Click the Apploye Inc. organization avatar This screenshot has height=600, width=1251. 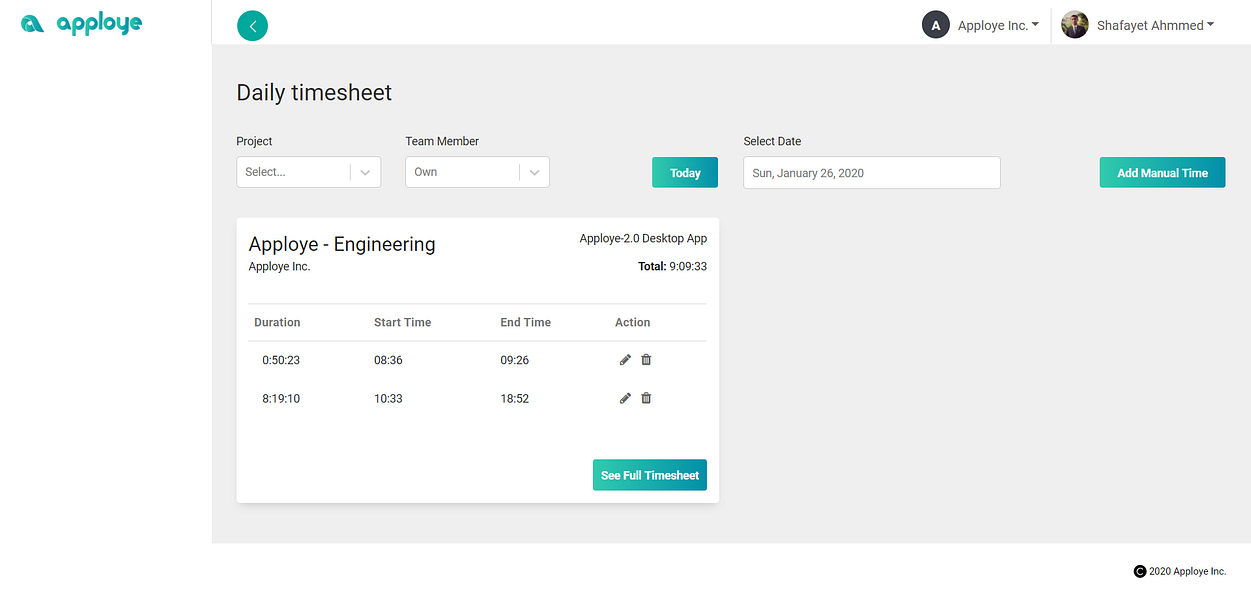click(935, 25)
